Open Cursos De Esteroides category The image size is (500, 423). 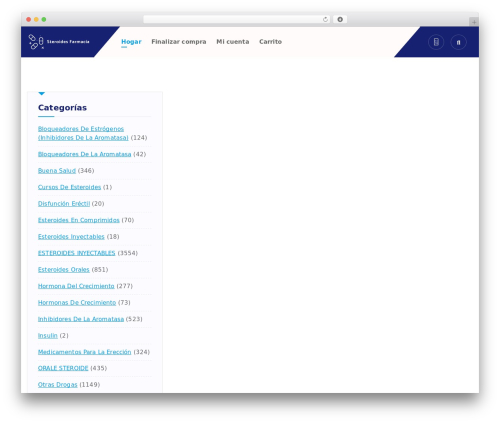tap(69, 187)
